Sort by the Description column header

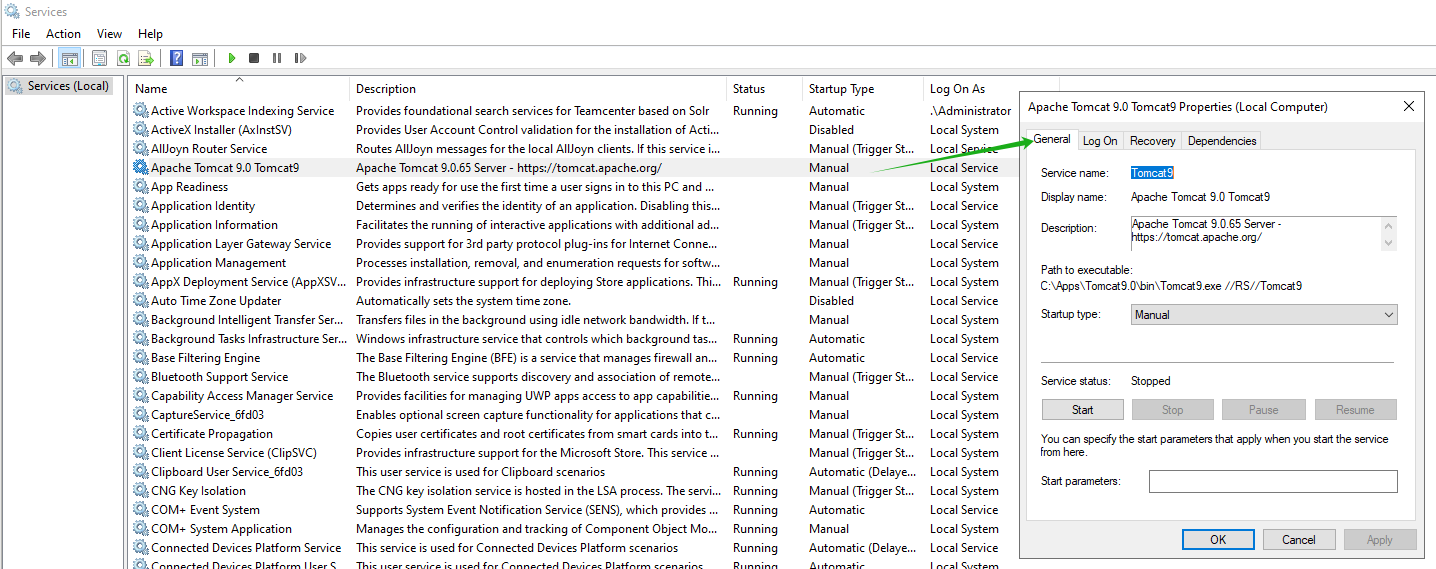[x=538, y=89]
